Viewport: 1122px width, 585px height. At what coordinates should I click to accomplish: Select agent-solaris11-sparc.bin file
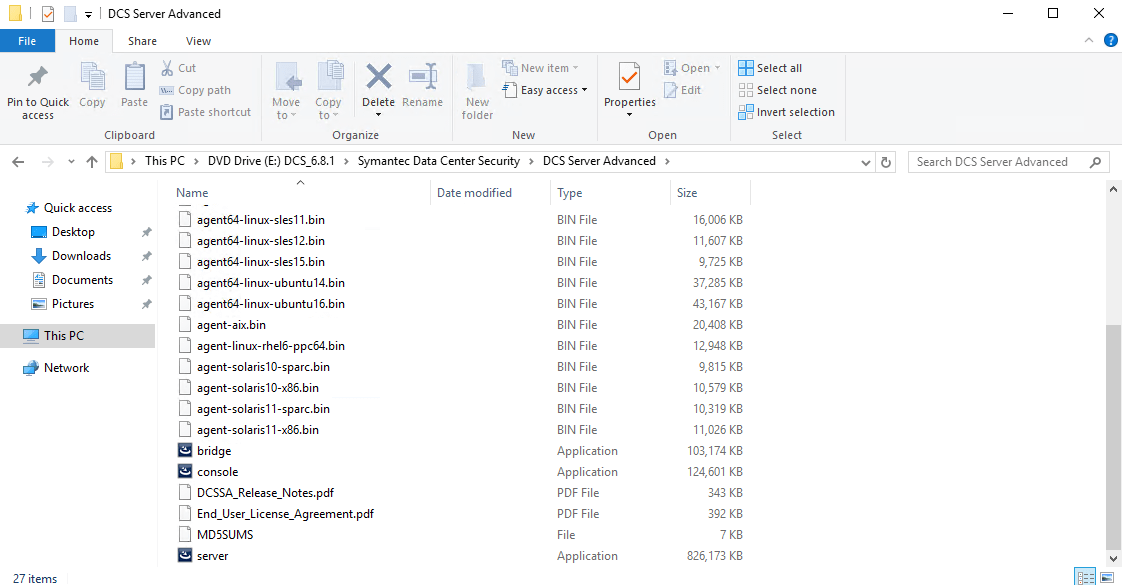[263, 409]
